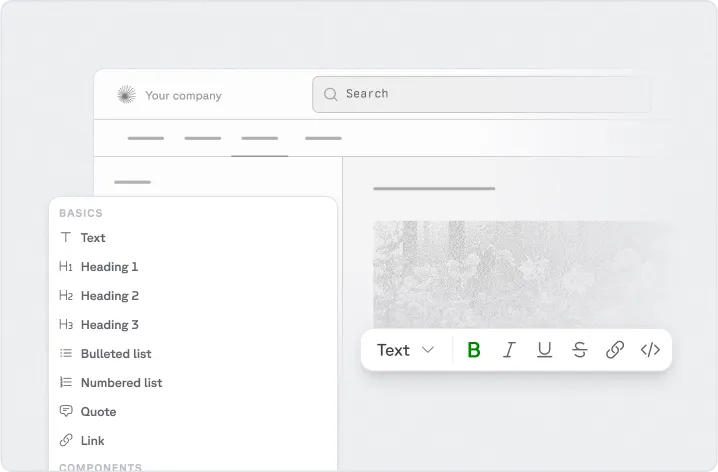Screen dimensions: 718x472
Task: Insert a Numbered list block
Action: [193, 383]
